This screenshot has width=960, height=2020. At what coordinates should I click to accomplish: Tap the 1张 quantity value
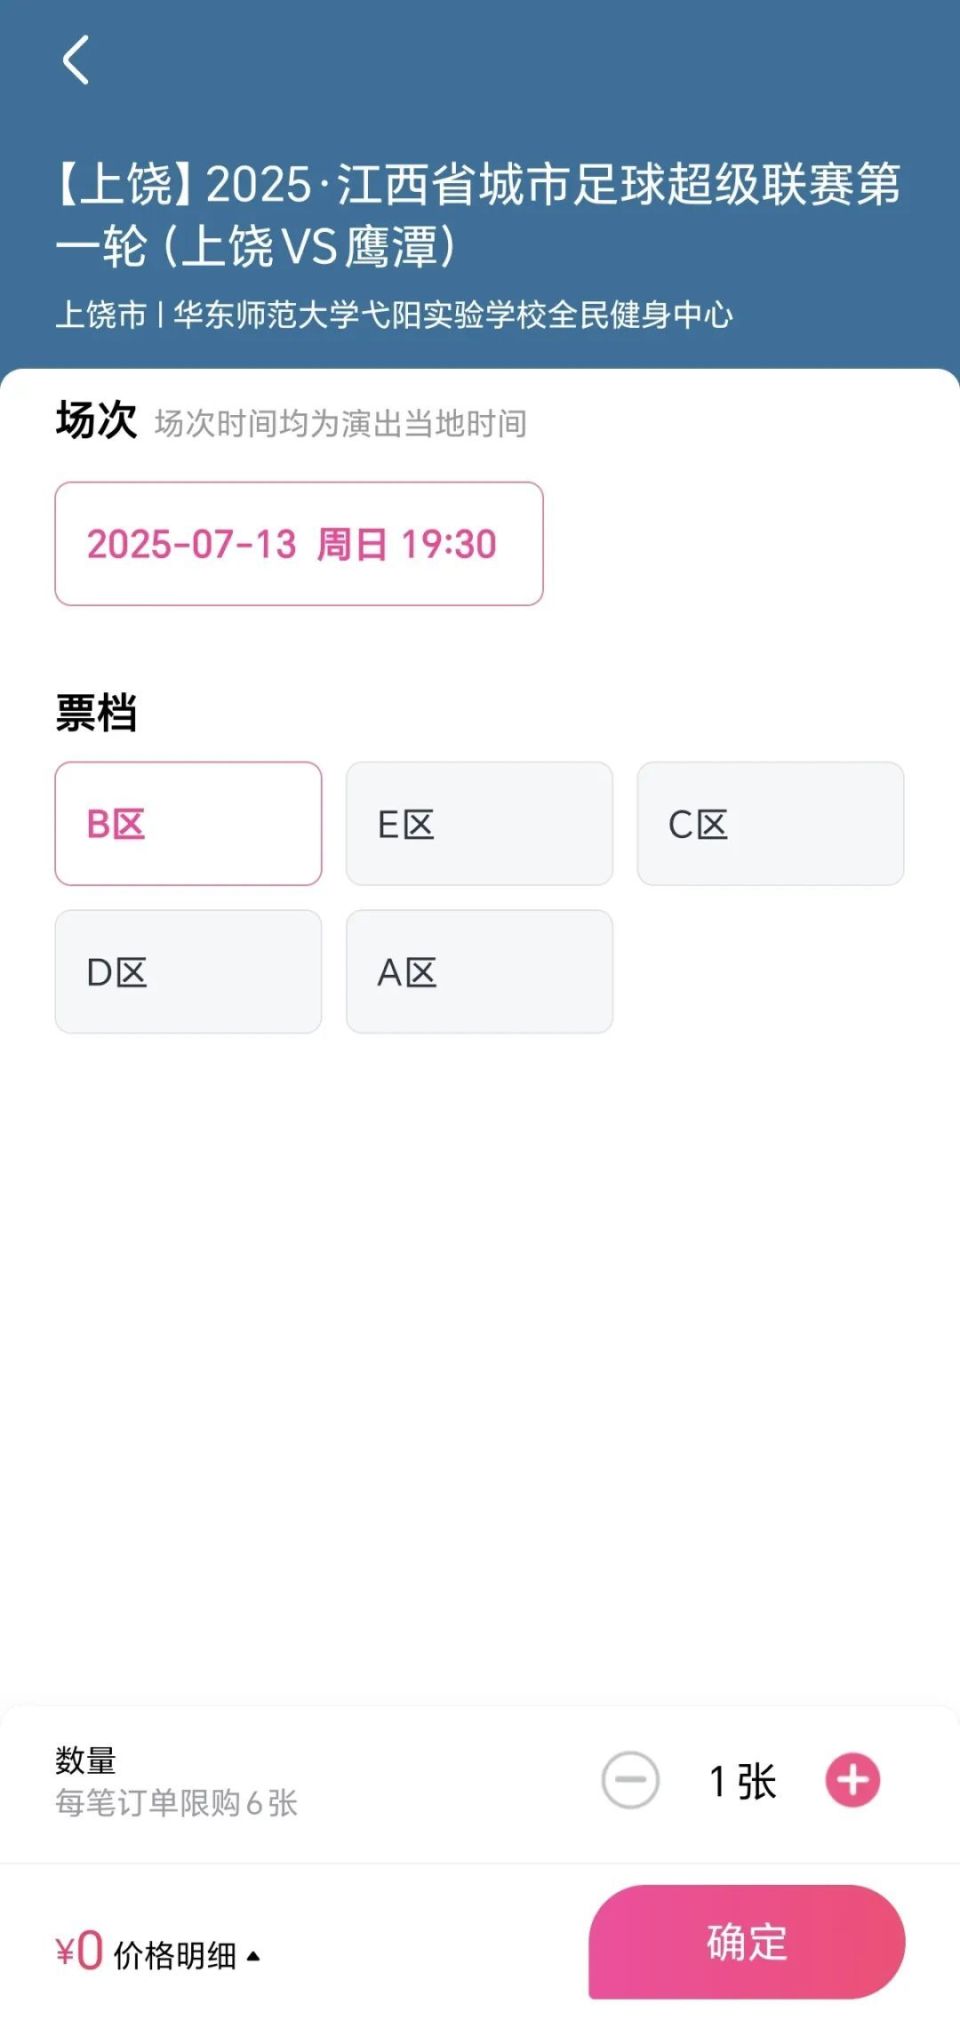pos(742,1781)
